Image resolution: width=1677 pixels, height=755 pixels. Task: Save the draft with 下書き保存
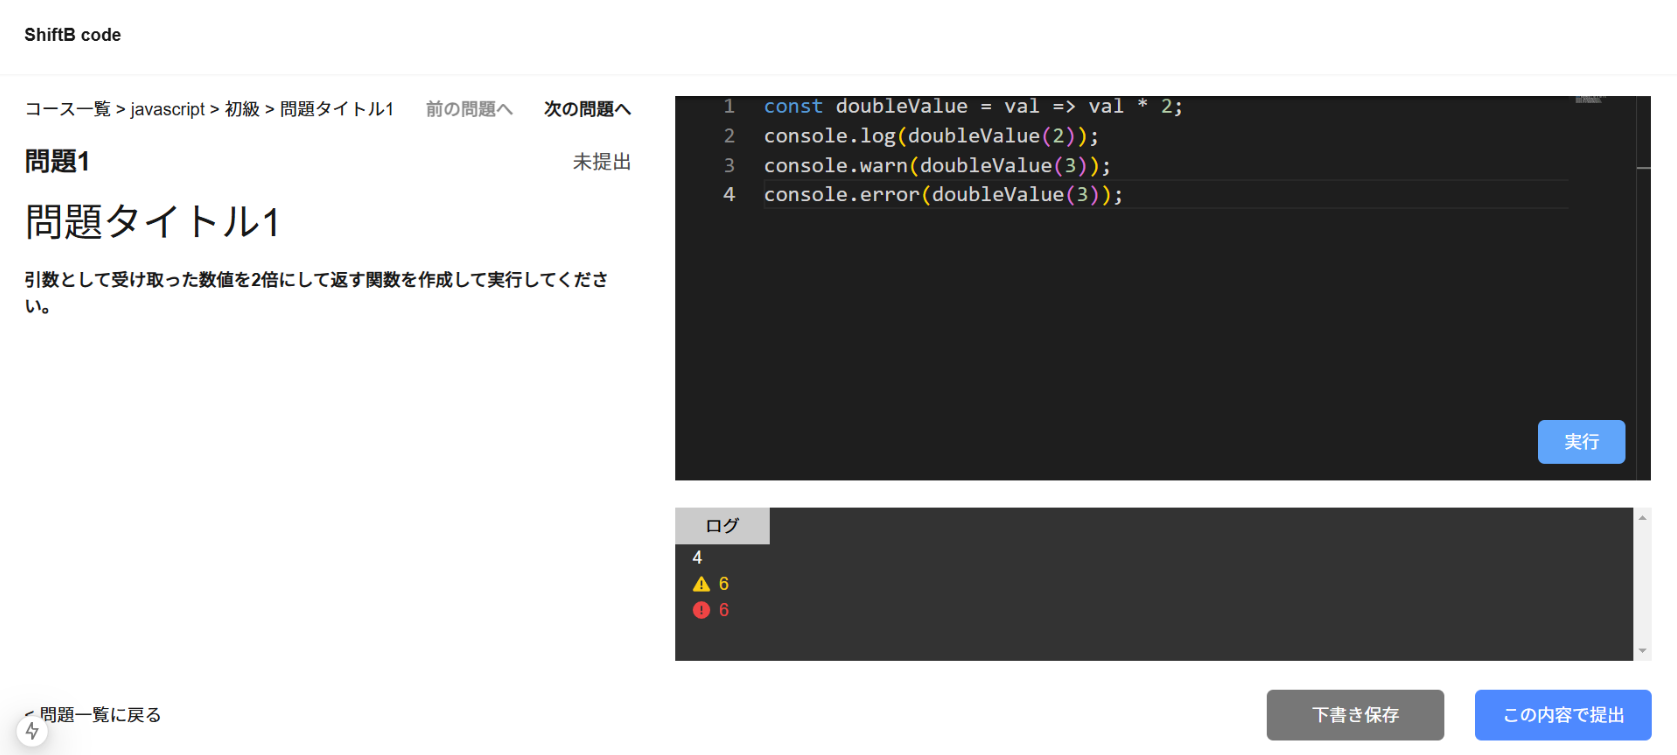pyautogui.click(x=1354, y=715)
